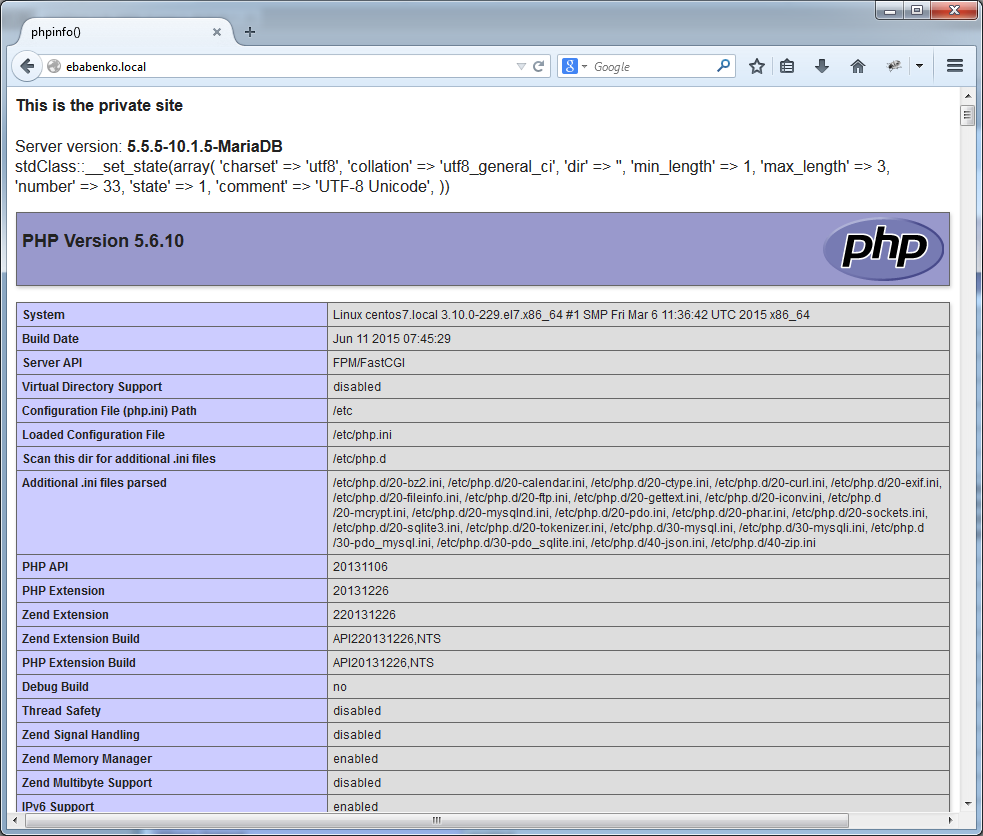Click the PHP logo image

883,249
